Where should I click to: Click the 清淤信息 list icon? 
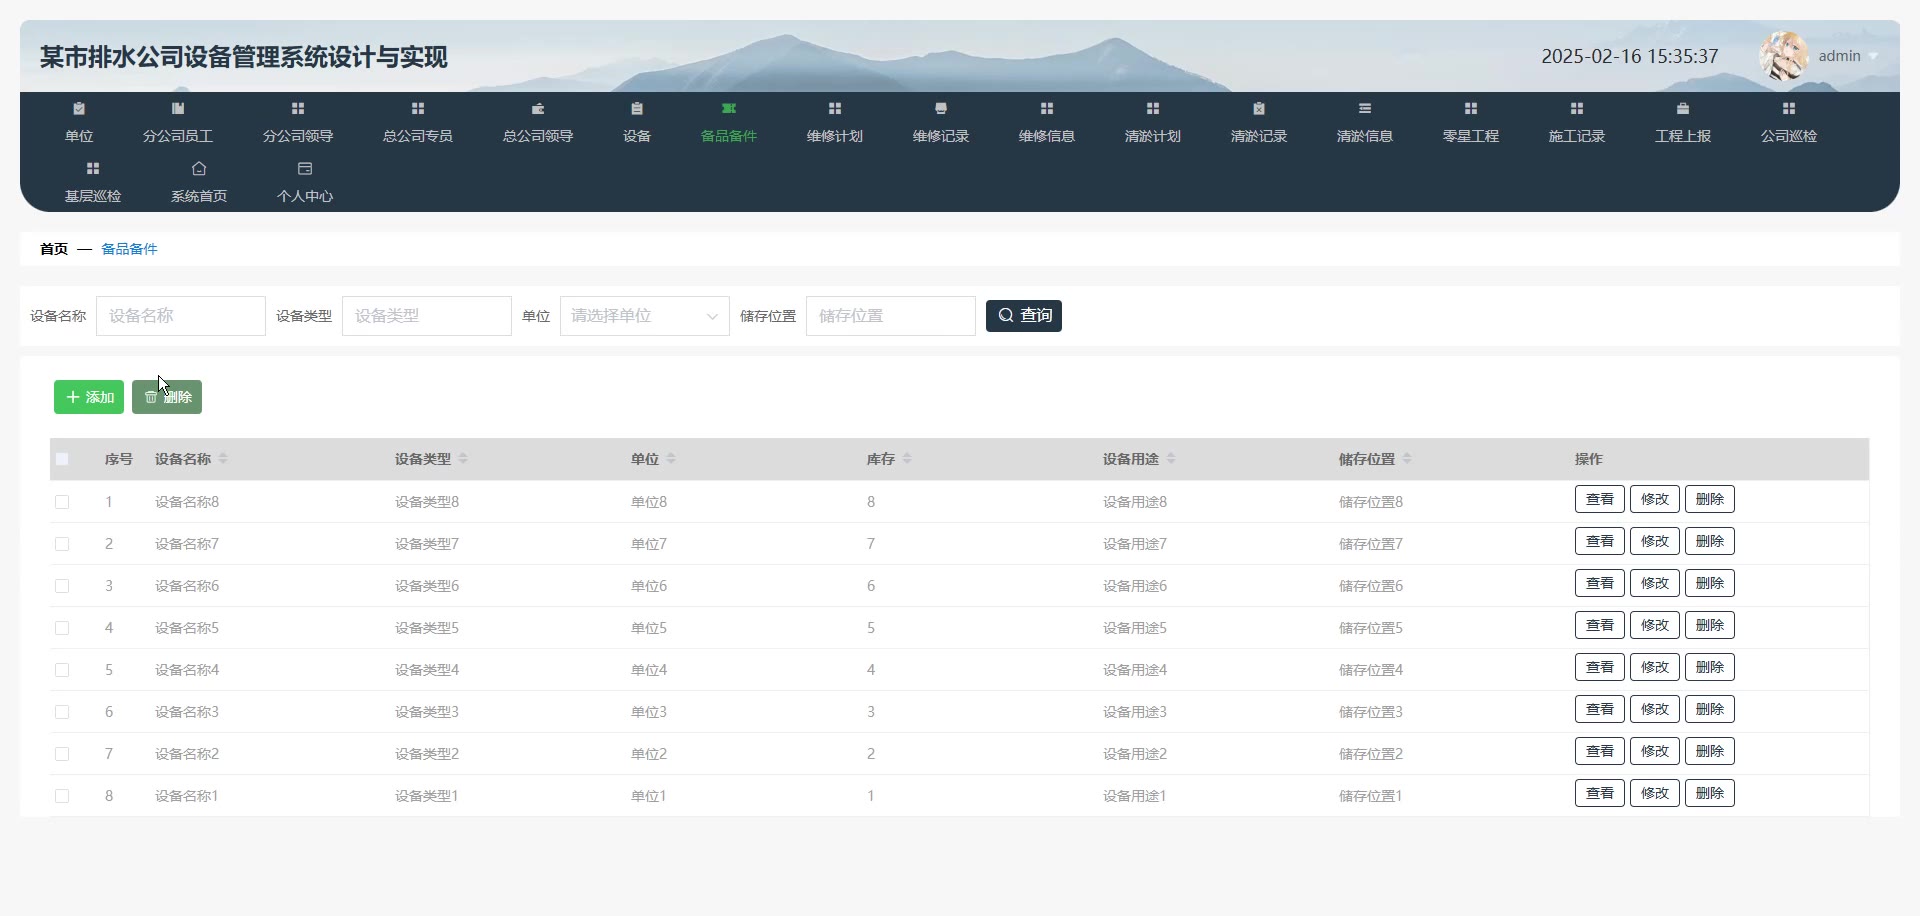coord(1365,109)
